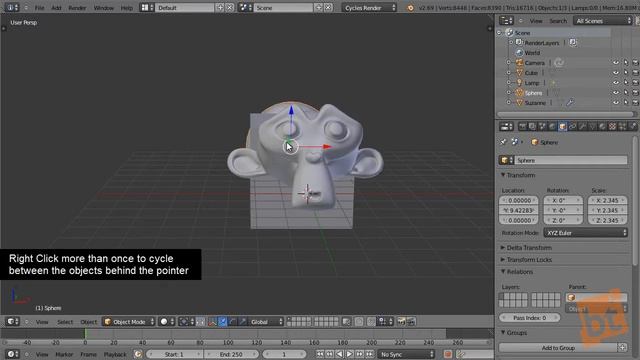Open the Scene properties tab
Viewport: 640px width, 360px height.
(x=542, y=127)
